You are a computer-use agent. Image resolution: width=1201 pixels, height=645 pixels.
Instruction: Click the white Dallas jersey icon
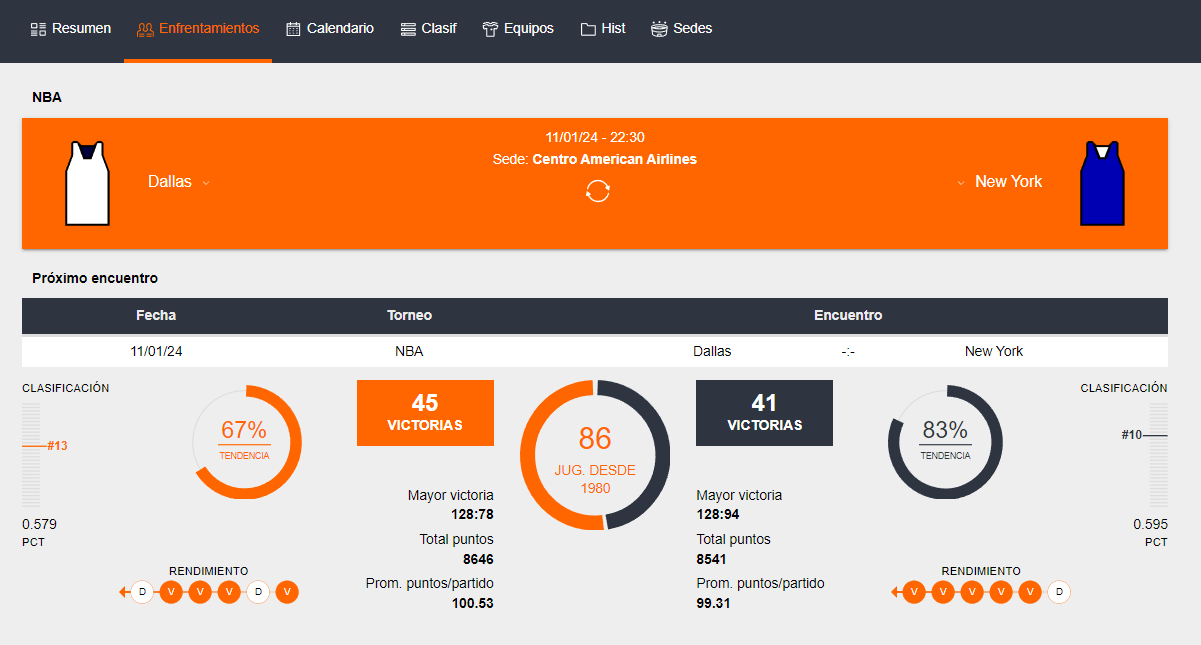pyautogui.click(x=87, y=183)
